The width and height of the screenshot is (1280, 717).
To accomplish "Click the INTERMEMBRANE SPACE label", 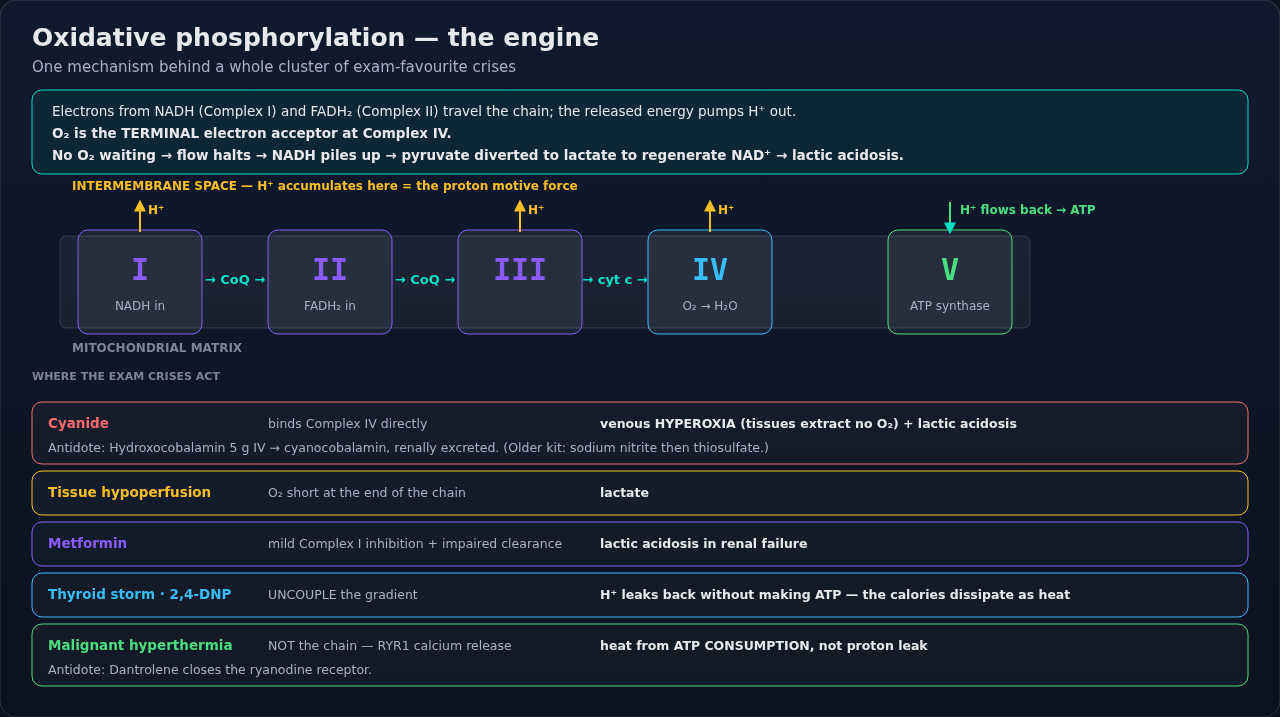I will tap(324, 186).
